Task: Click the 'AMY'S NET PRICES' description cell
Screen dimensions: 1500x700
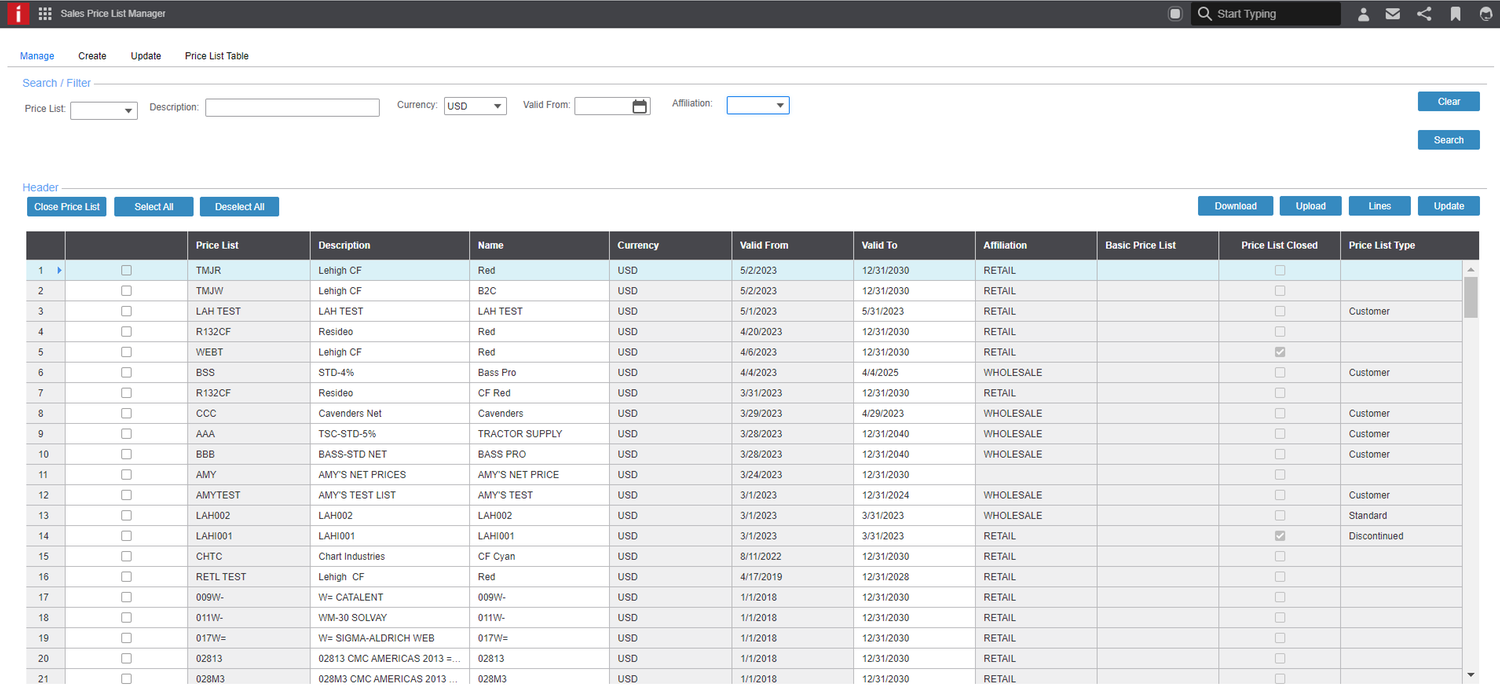Action: click(390, 475)
